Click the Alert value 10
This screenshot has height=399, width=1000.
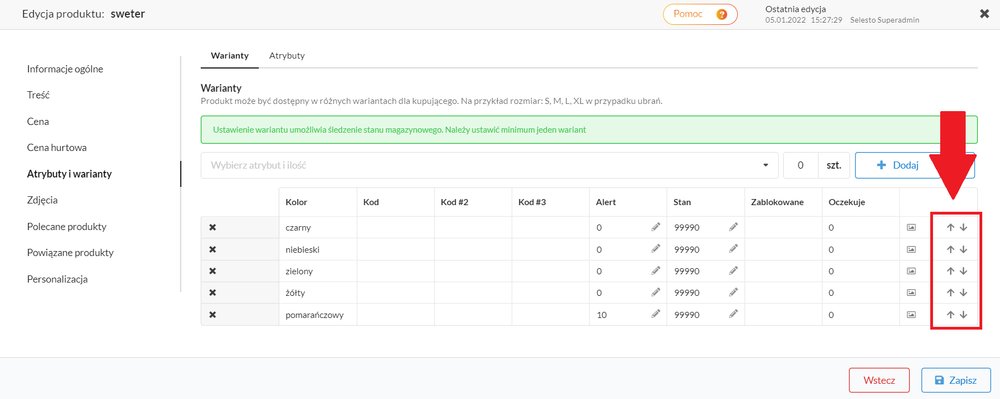601,315
